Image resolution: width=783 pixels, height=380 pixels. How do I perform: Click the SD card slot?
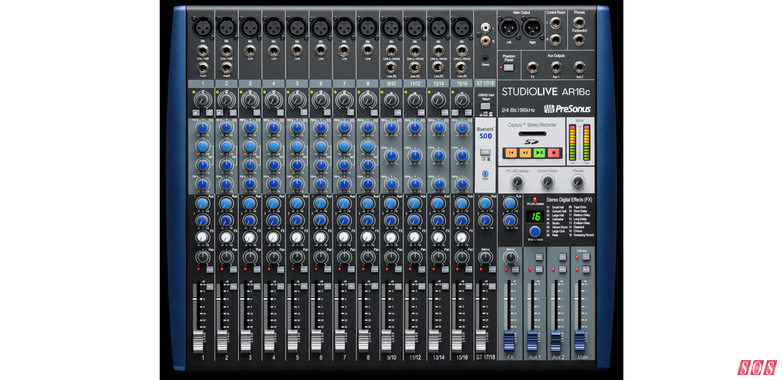532,134
